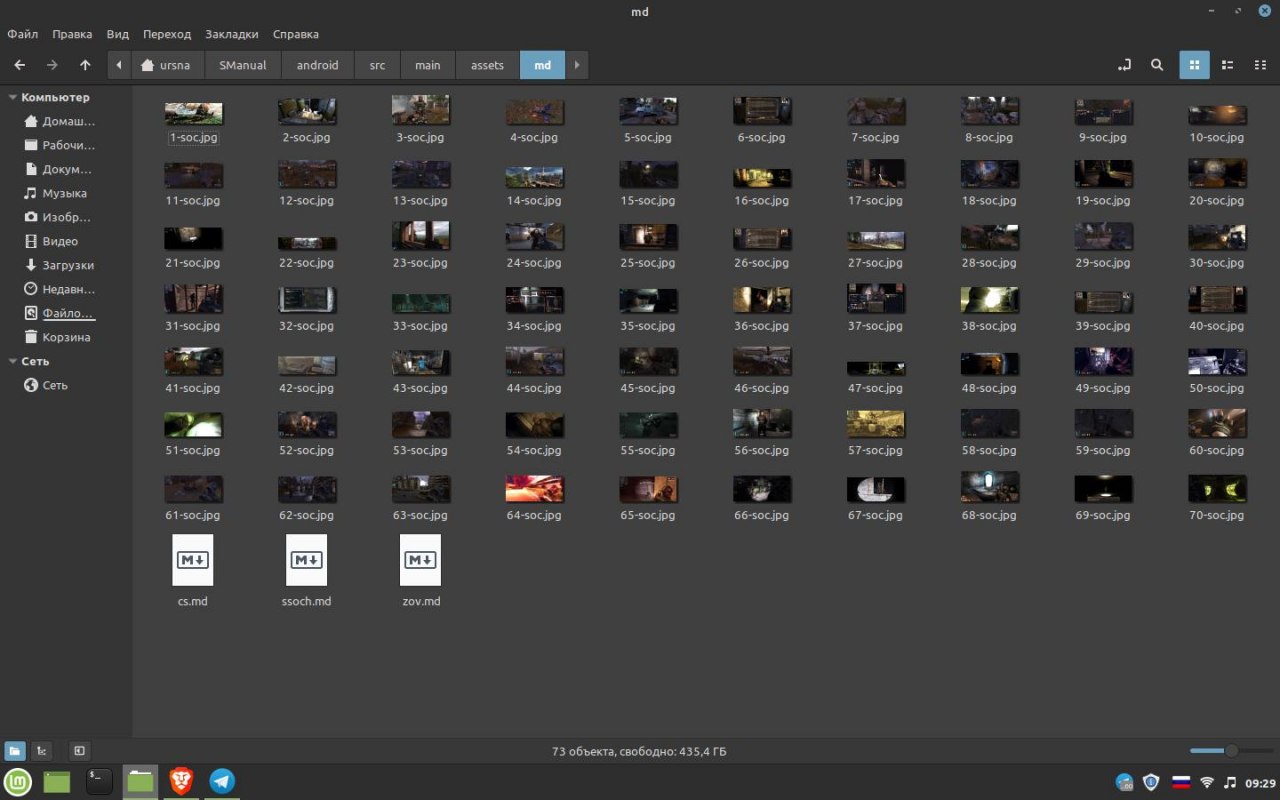The width and height of the screenshot is (1280, 800).
Task: Show the tree view sidebar button
Action: (x=42, y=751)
